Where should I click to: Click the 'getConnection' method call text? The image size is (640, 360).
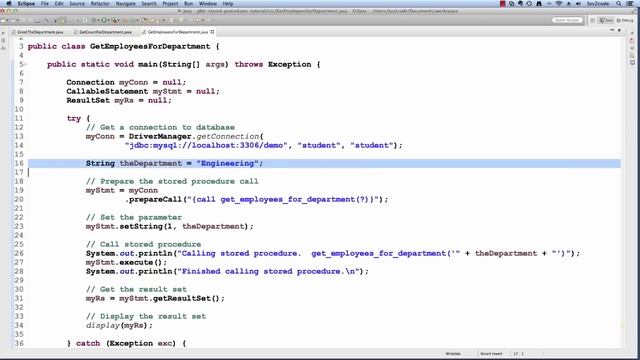pyautogui.click(x=228, y=136)
